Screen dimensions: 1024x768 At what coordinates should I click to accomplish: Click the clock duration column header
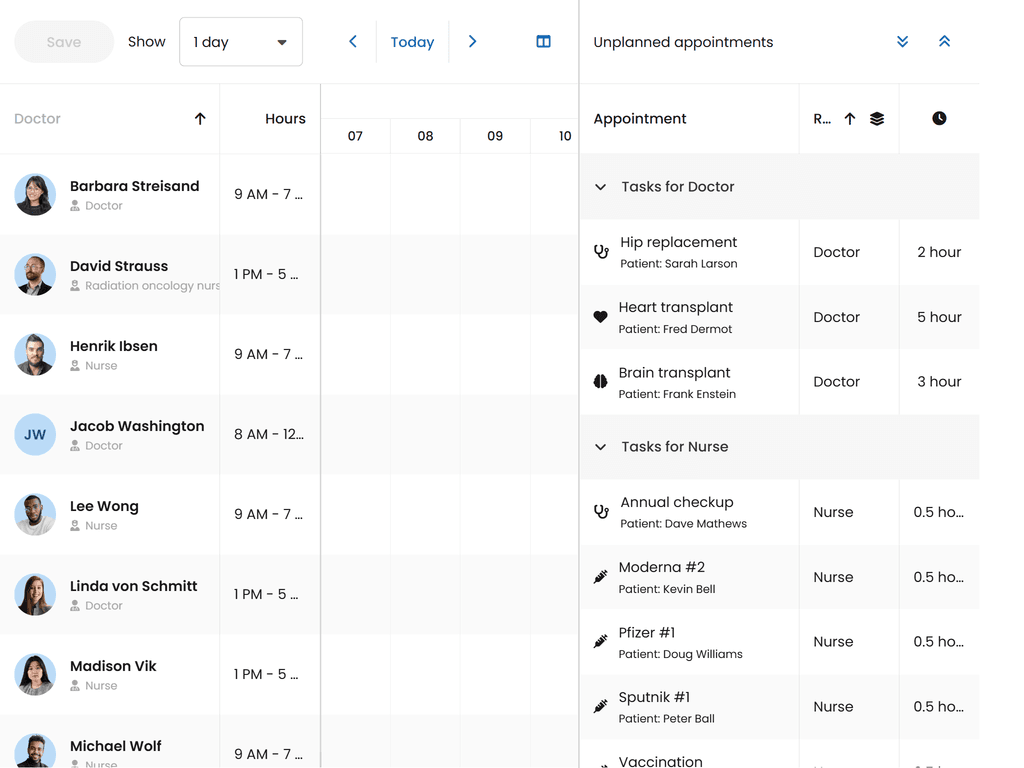click(x=939, y=119)
